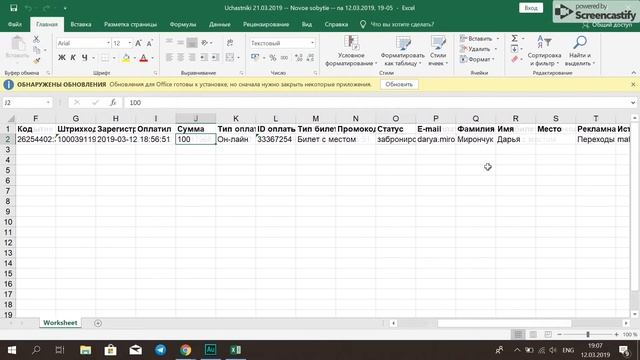Open the Текстовый number format dropdown
640x360 pixels.
[312, 43]
